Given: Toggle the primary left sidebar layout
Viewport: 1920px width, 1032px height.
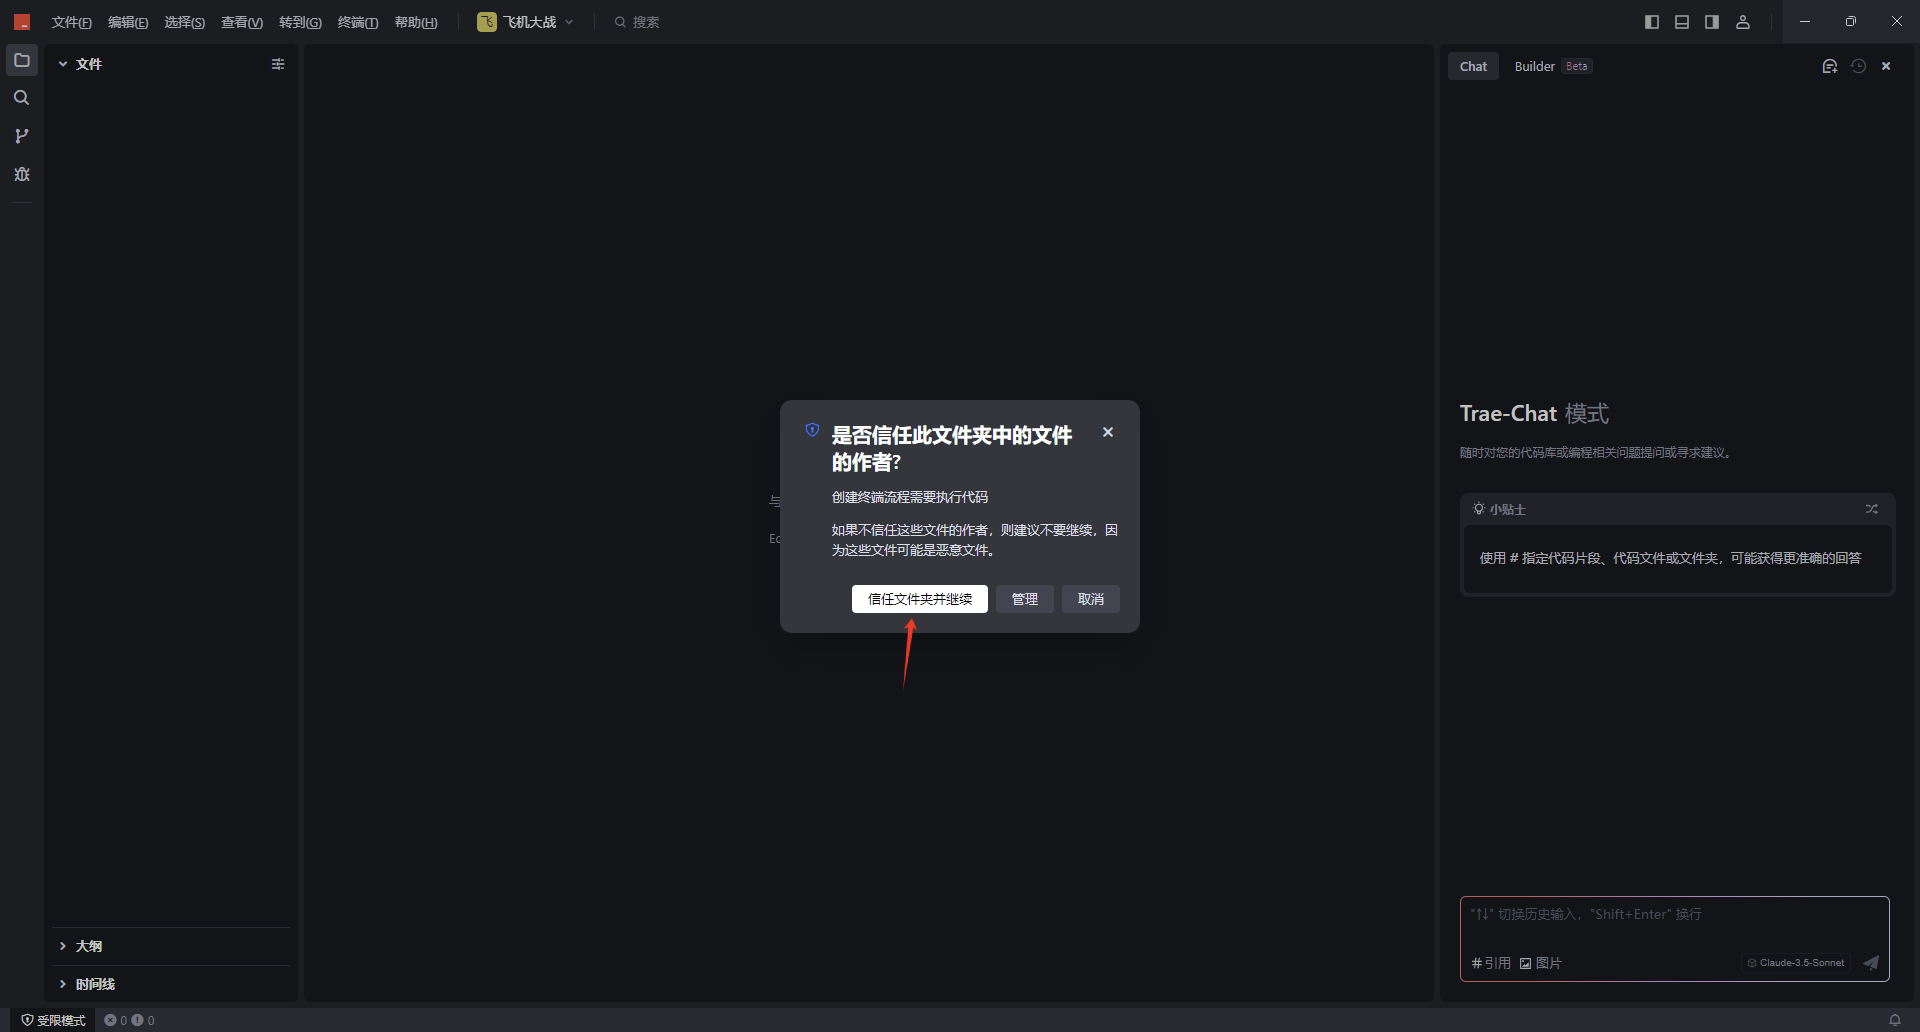Looking at the screenshot, I should [1652, 22].
